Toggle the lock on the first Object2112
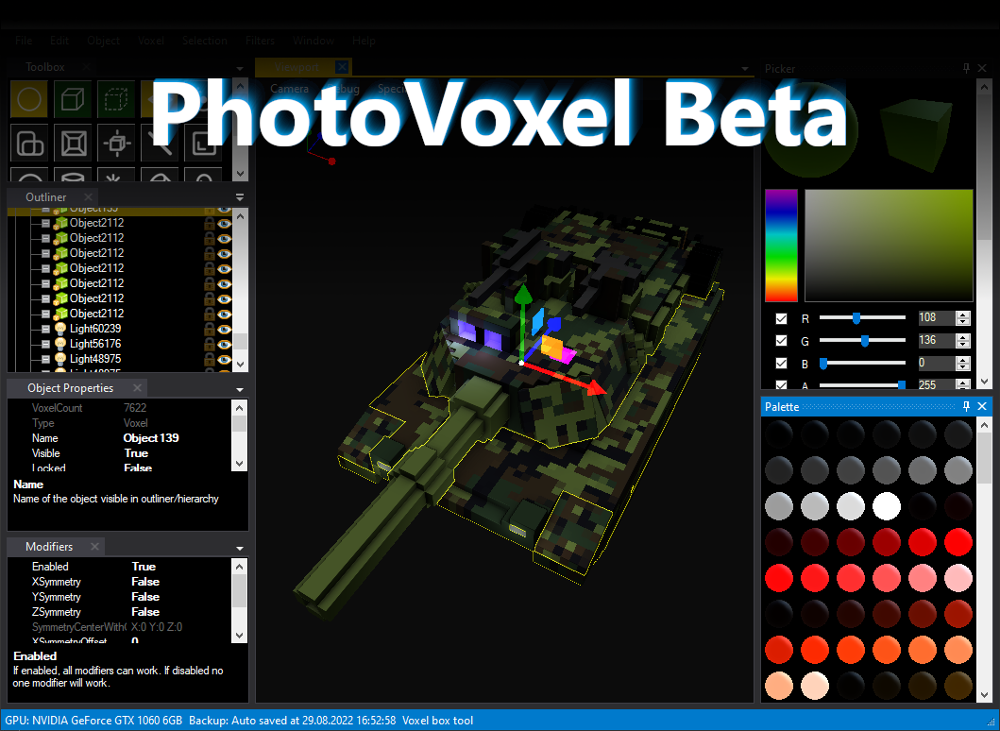This screenshot has height=731, width=1000. [x=209, y=223]
